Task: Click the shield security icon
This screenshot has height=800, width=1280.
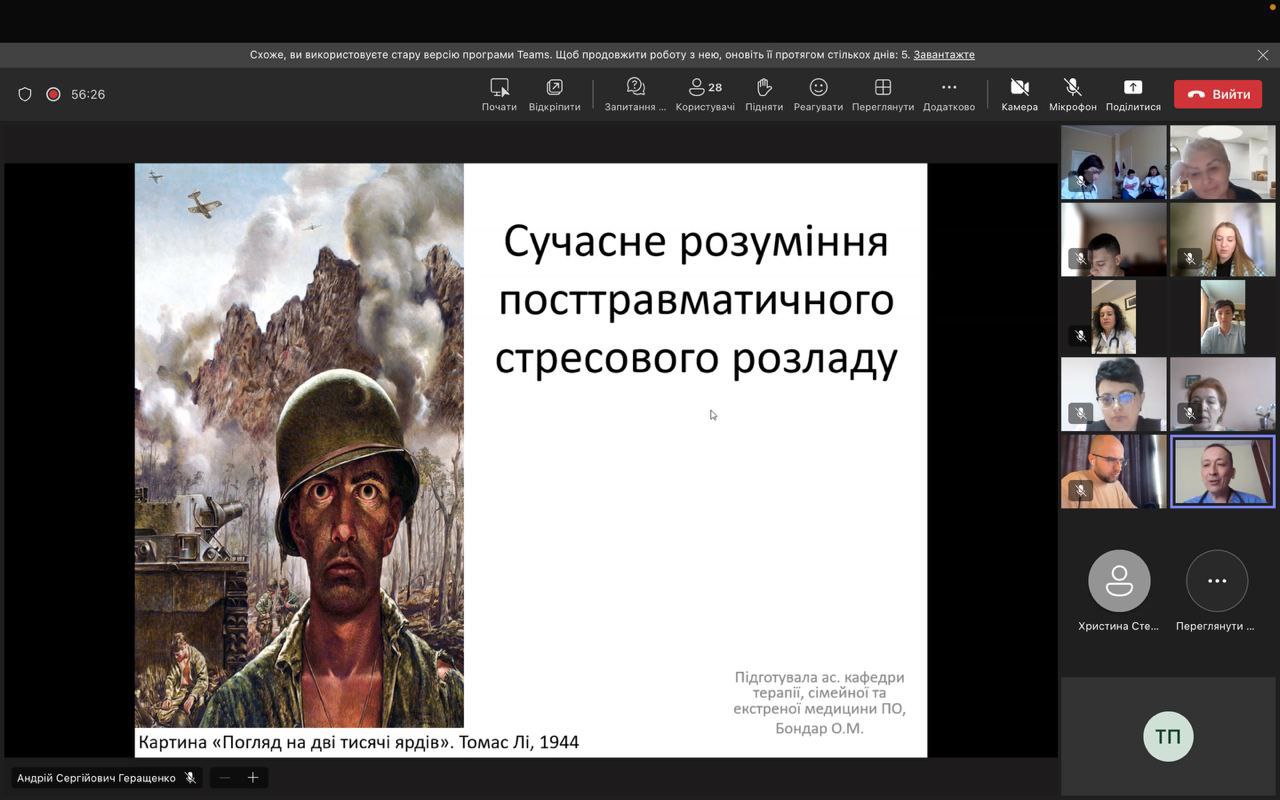Action: point(25,94)
